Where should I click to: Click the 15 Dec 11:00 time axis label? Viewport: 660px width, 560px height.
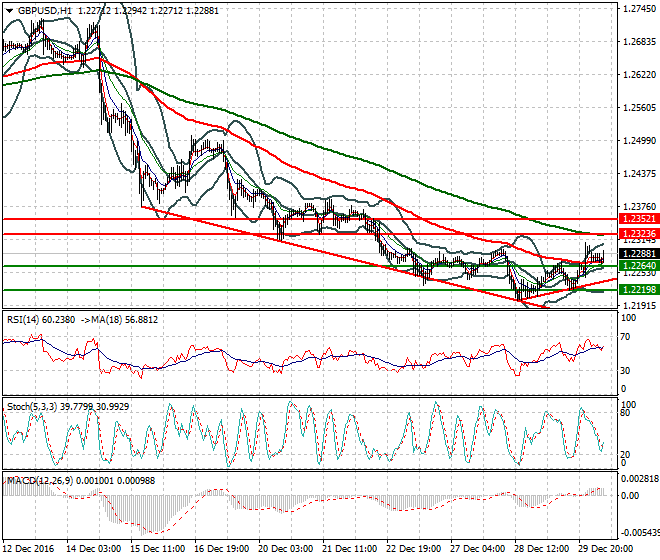pos(157,549)
